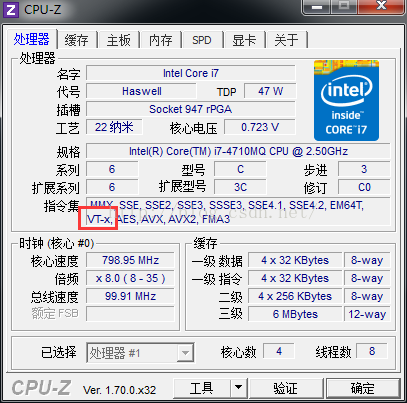
Task: Minimize the CPU-Z window
Action: pos(317,7)
